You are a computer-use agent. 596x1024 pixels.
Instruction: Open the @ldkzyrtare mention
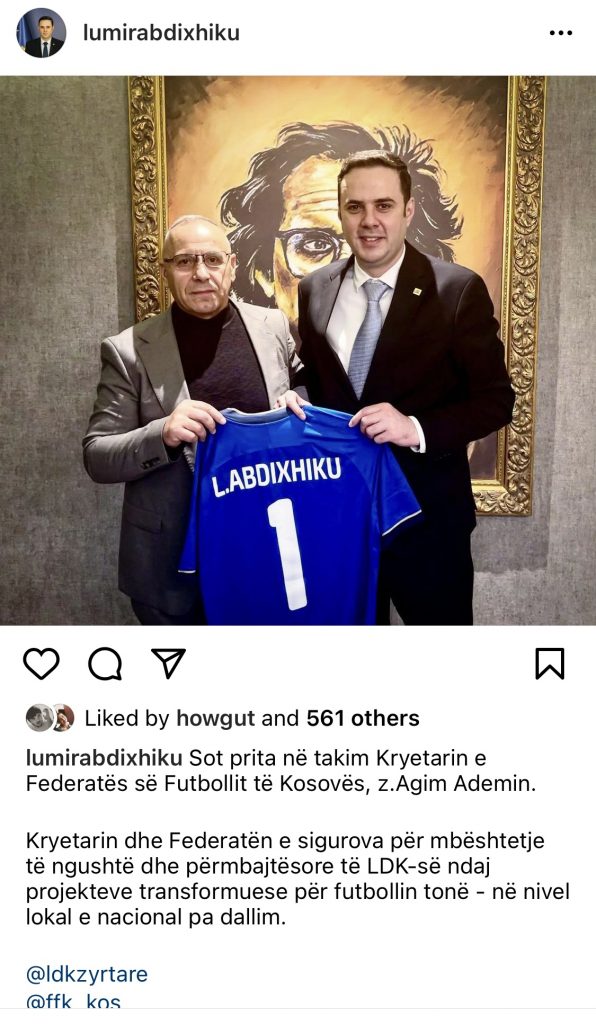(87, 974)
